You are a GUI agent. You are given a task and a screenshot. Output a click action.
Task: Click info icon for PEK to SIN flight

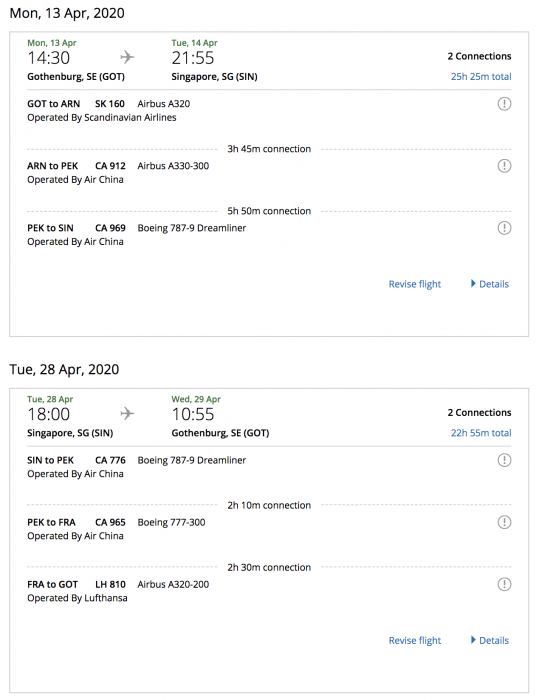point(504,228)
